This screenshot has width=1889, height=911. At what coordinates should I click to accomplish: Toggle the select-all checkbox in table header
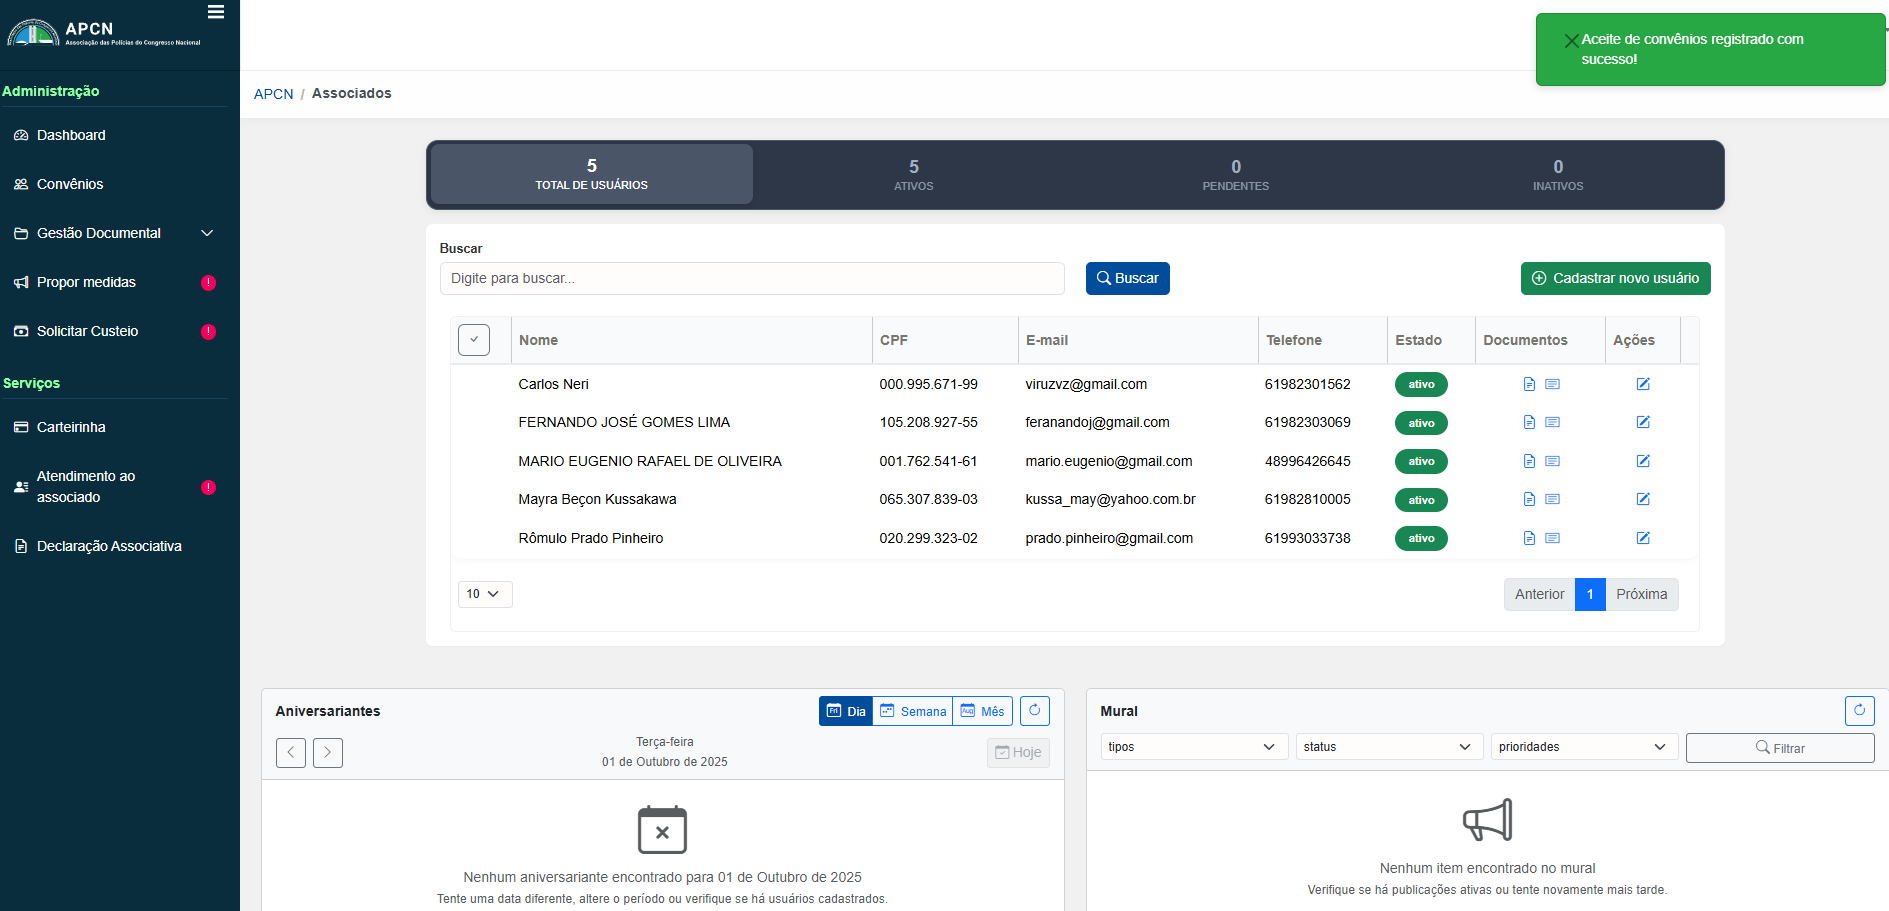tap(474, 340)
